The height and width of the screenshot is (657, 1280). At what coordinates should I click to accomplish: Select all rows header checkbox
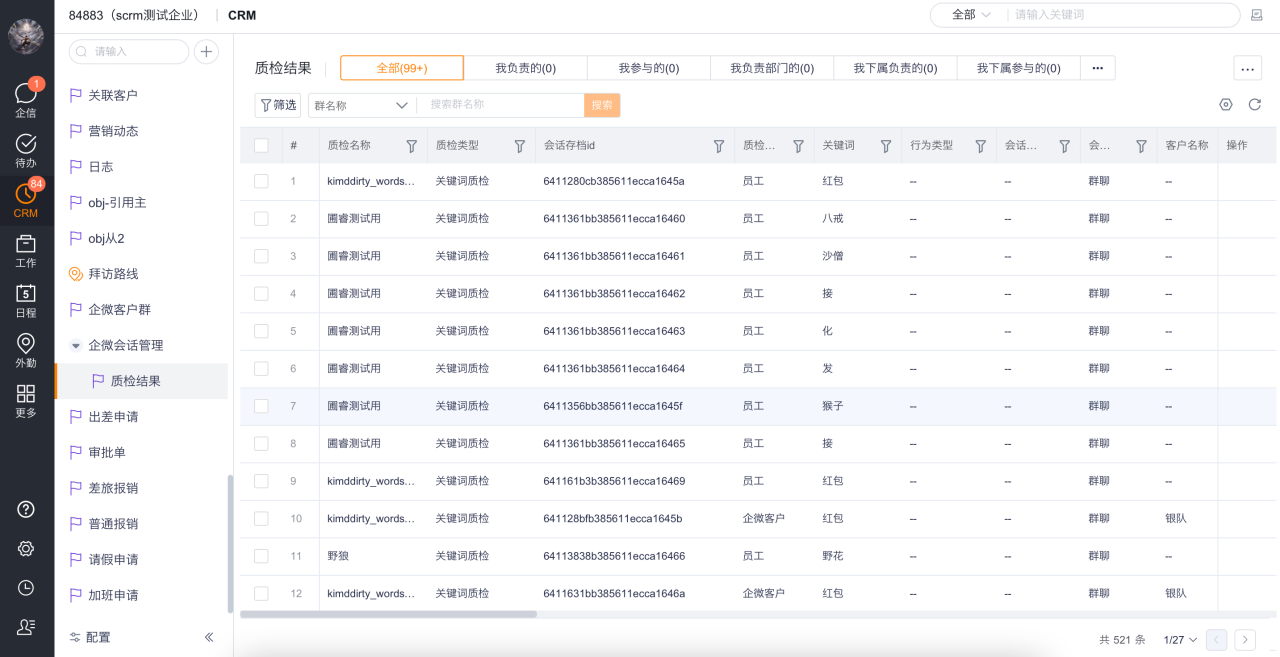(261, 146)
